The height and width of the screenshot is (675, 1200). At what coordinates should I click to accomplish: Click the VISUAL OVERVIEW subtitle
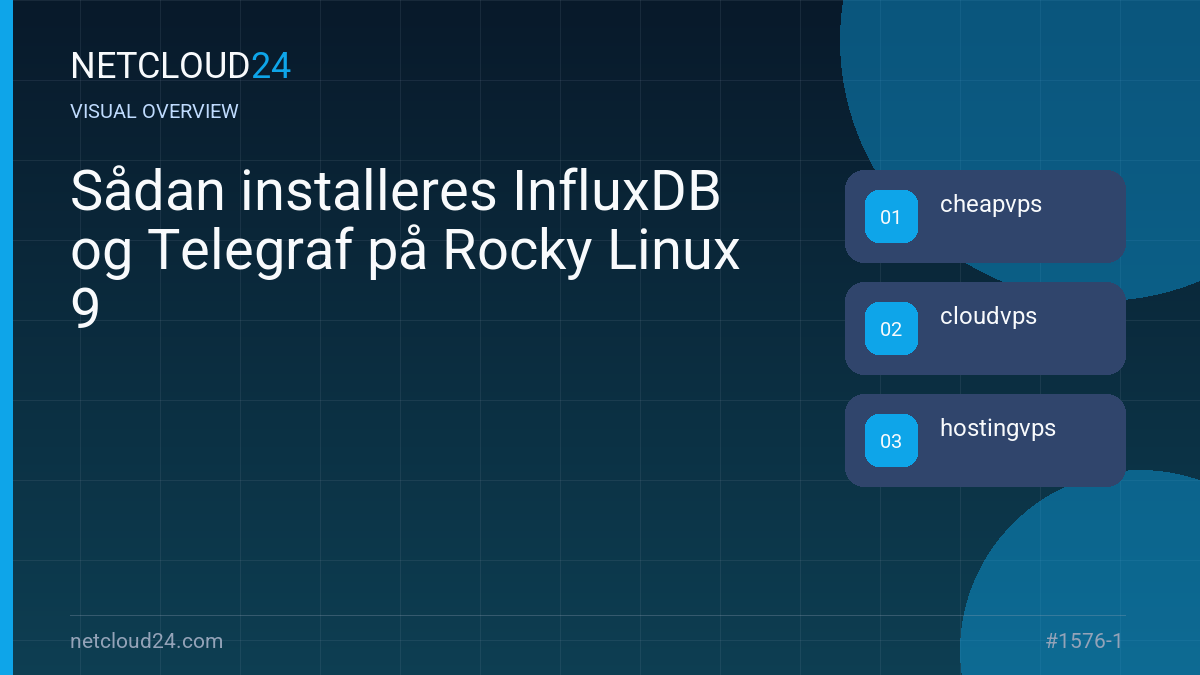tap(155, 111)
